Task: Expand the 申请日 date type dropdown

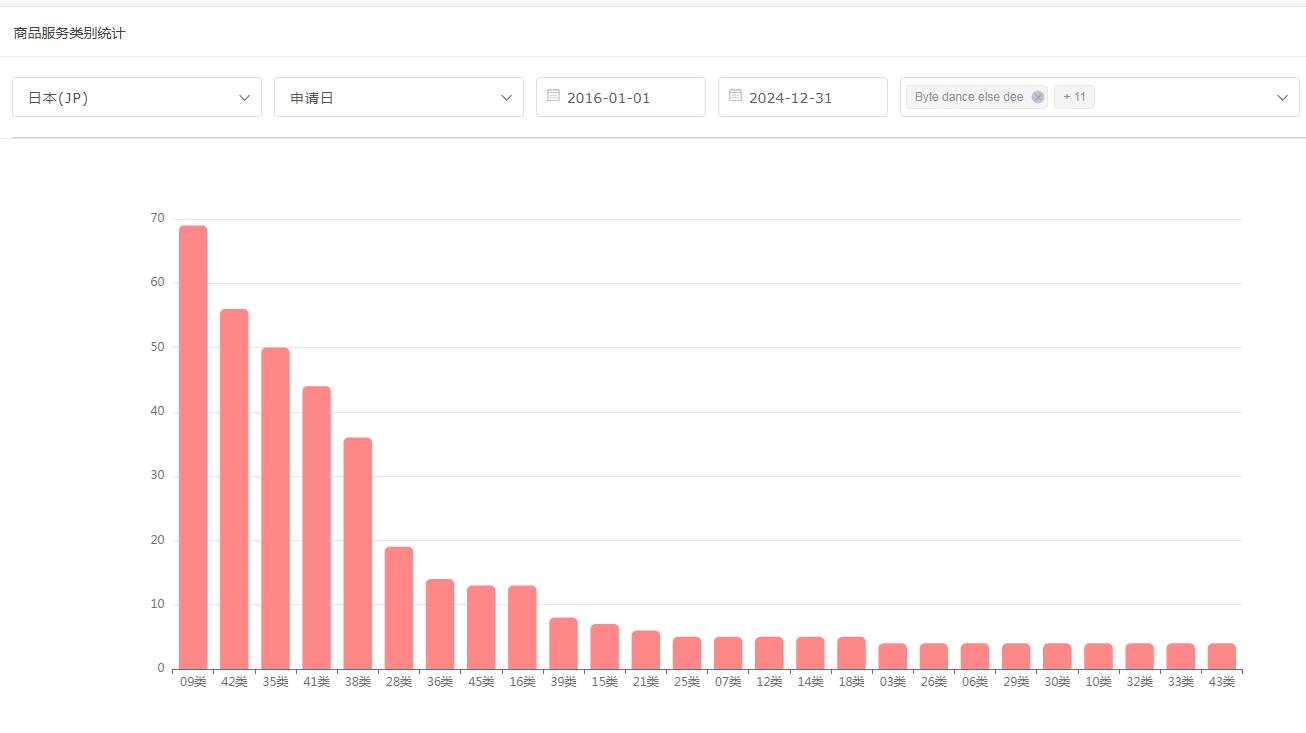Action: coord(399,97)
